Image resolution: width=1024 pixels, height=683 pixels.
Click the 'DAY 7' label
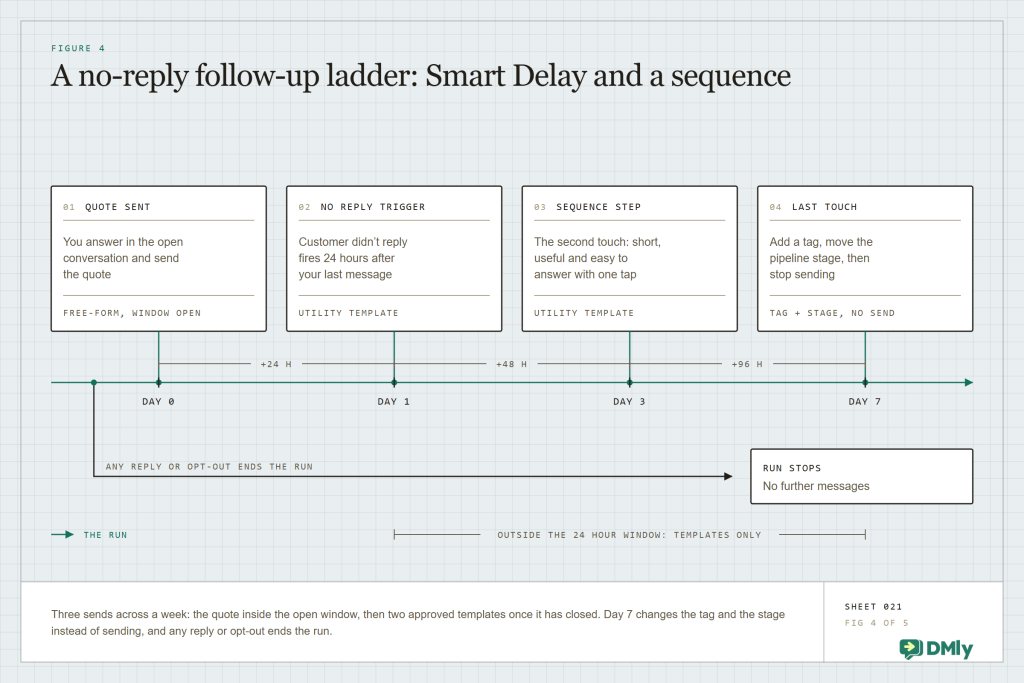865,402
